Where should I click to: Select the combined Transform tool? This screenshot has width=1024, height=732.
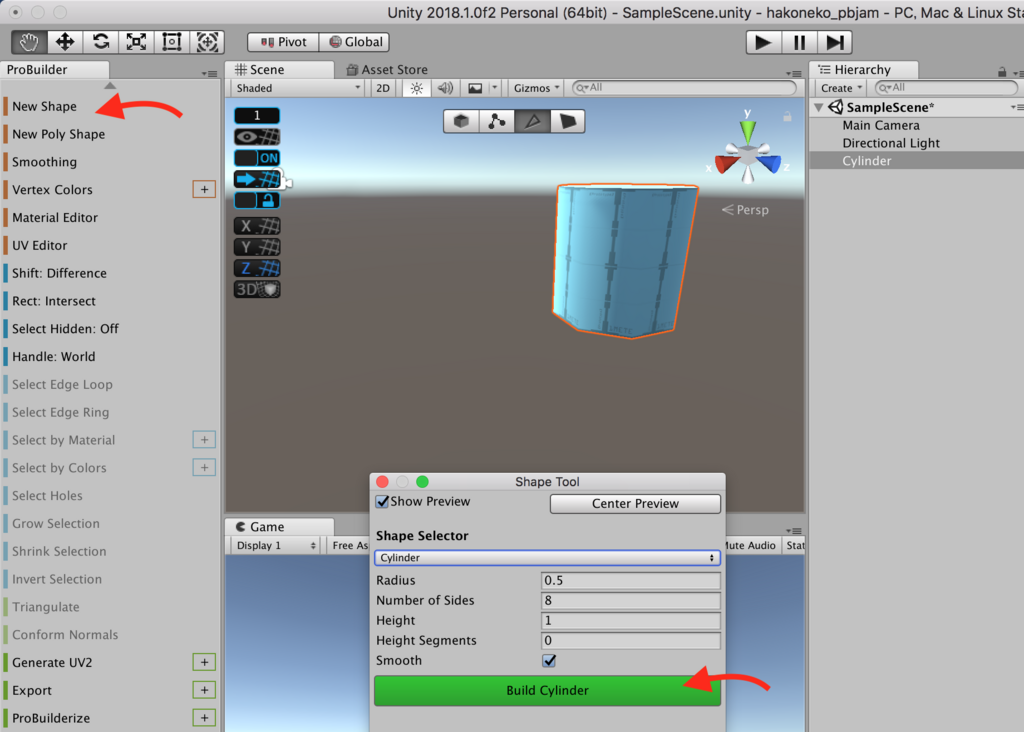click(x=207, y=42)
